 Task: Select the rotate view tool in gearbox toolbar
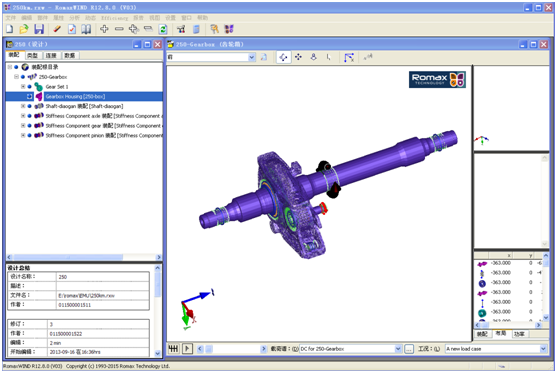pyautogui.click(x=283, y=57)
